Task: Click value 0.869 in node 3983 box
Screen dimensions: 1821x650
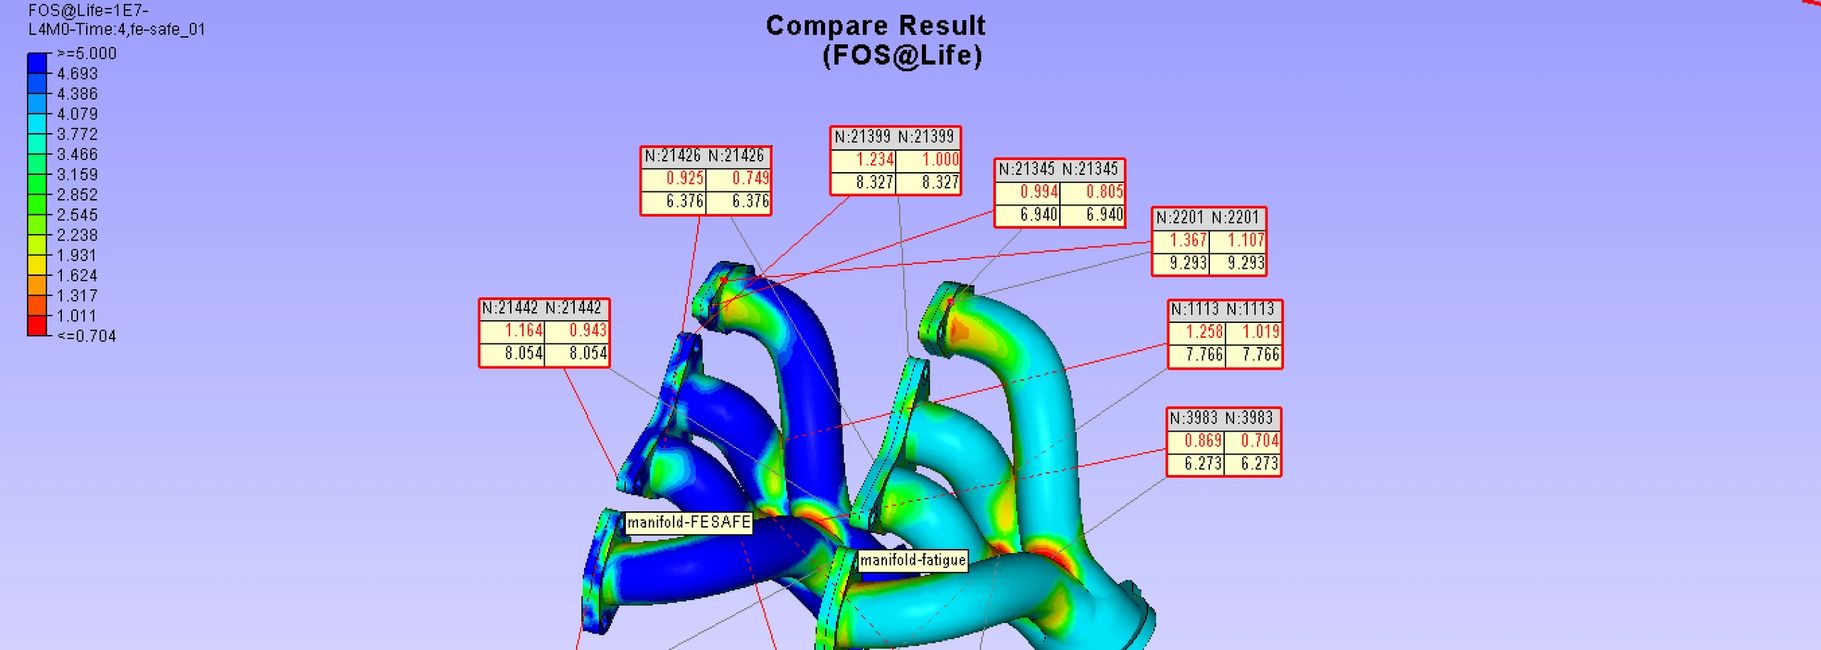Action: point(1203,440)
